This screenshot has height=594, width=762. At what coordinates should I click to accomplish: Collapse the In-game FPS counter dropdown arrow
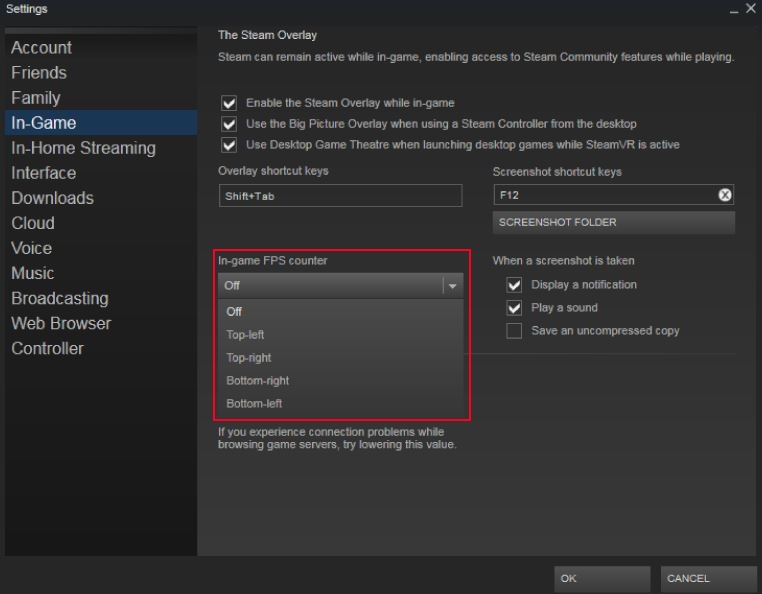coord(452,285)
